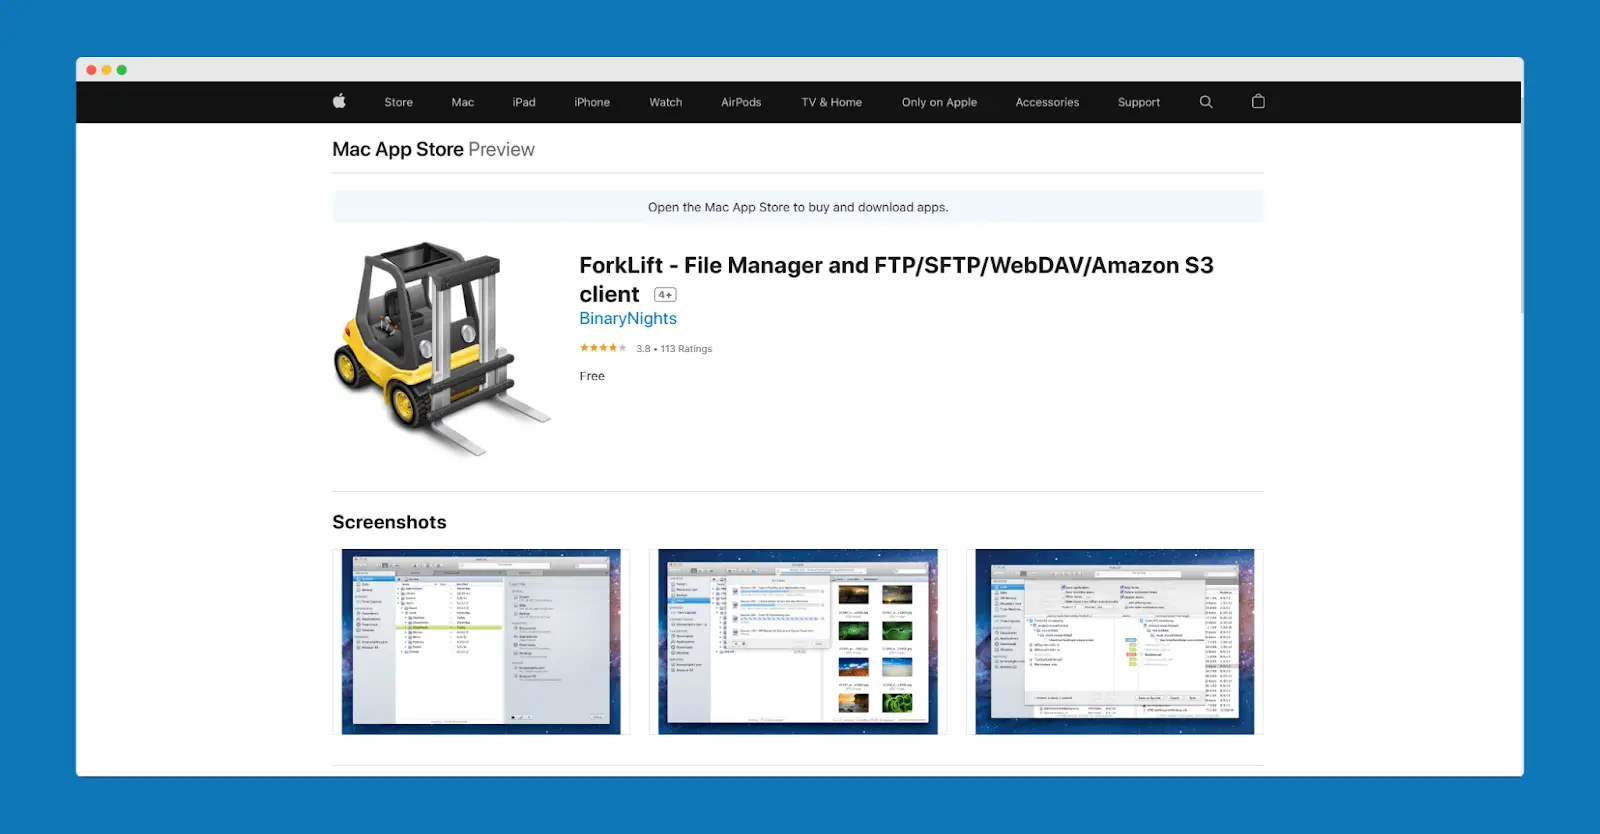This screenshot has width=1600, height=834.
Task: Open the shopping bag icon
Action: [x=1258, y=101]
